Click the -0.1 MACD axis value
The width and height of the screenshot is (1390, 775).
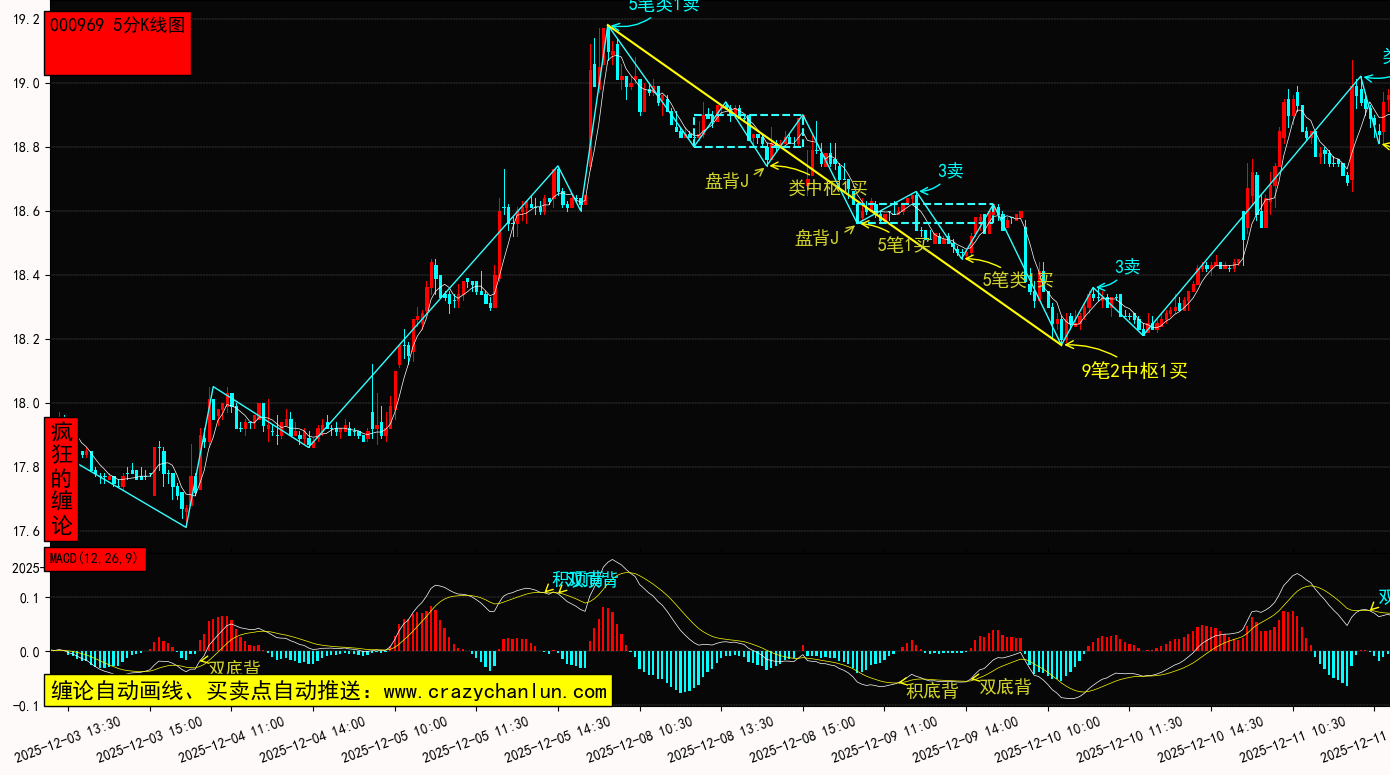pos(26,706)
